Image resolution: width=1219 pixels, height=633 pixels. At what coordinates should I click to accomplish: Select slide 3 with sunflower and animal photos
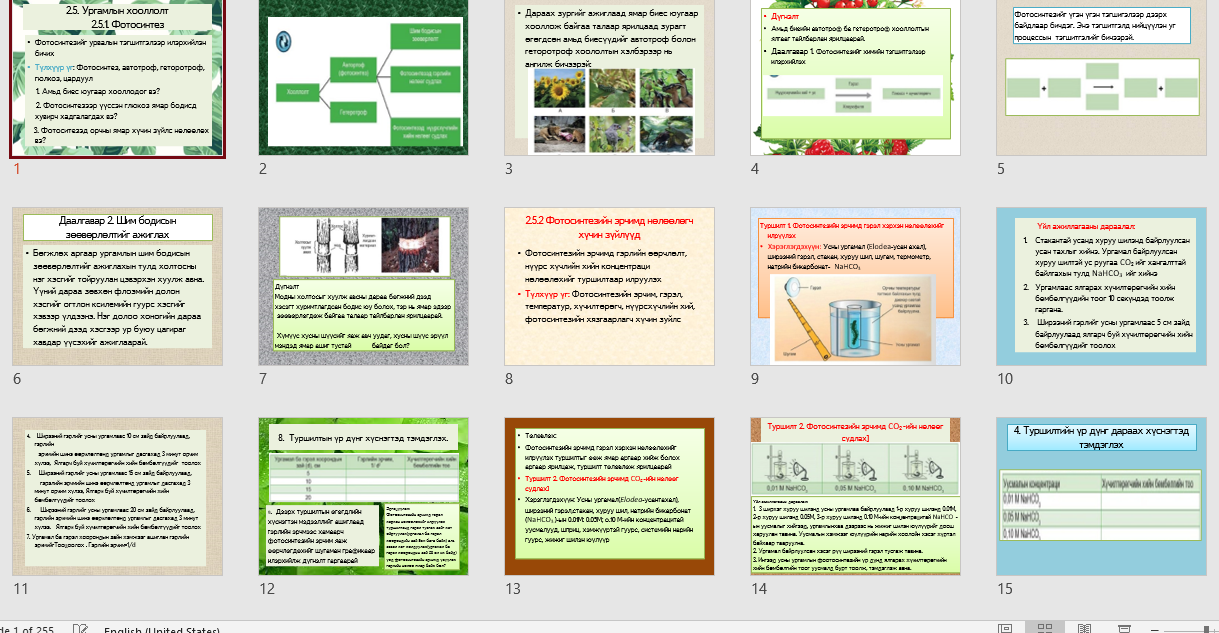tap(609, 78)
